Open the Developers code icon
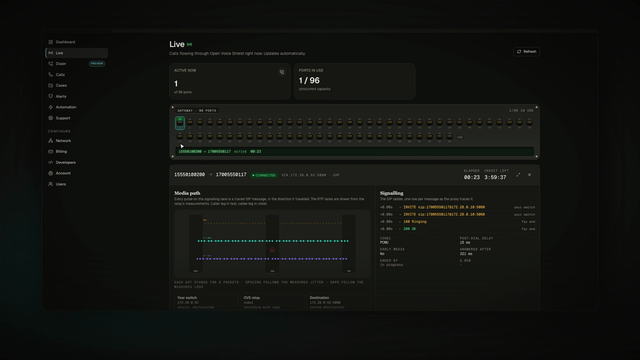Viewport: 640px width, 360px height. click(x=51, y=162)
